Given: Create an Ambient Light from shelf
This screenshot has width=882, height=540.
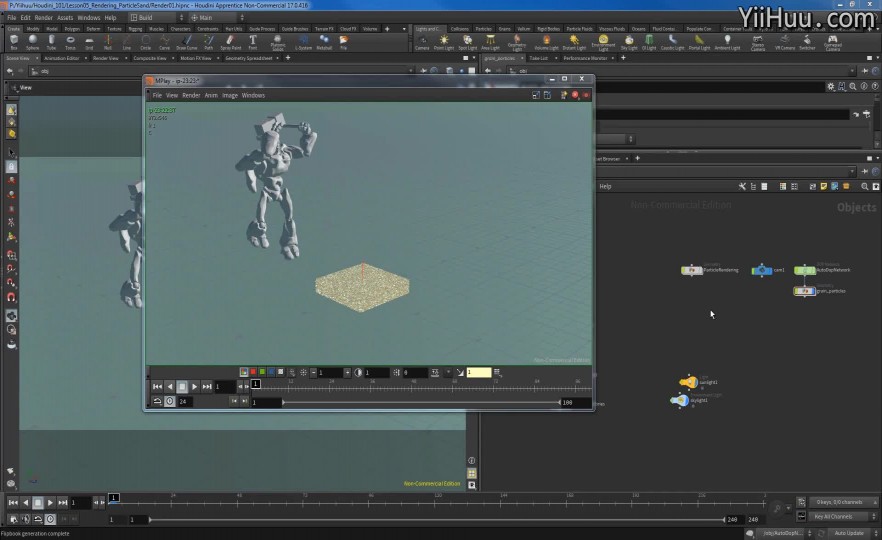Looking at the screenshot, I should 727,42.
